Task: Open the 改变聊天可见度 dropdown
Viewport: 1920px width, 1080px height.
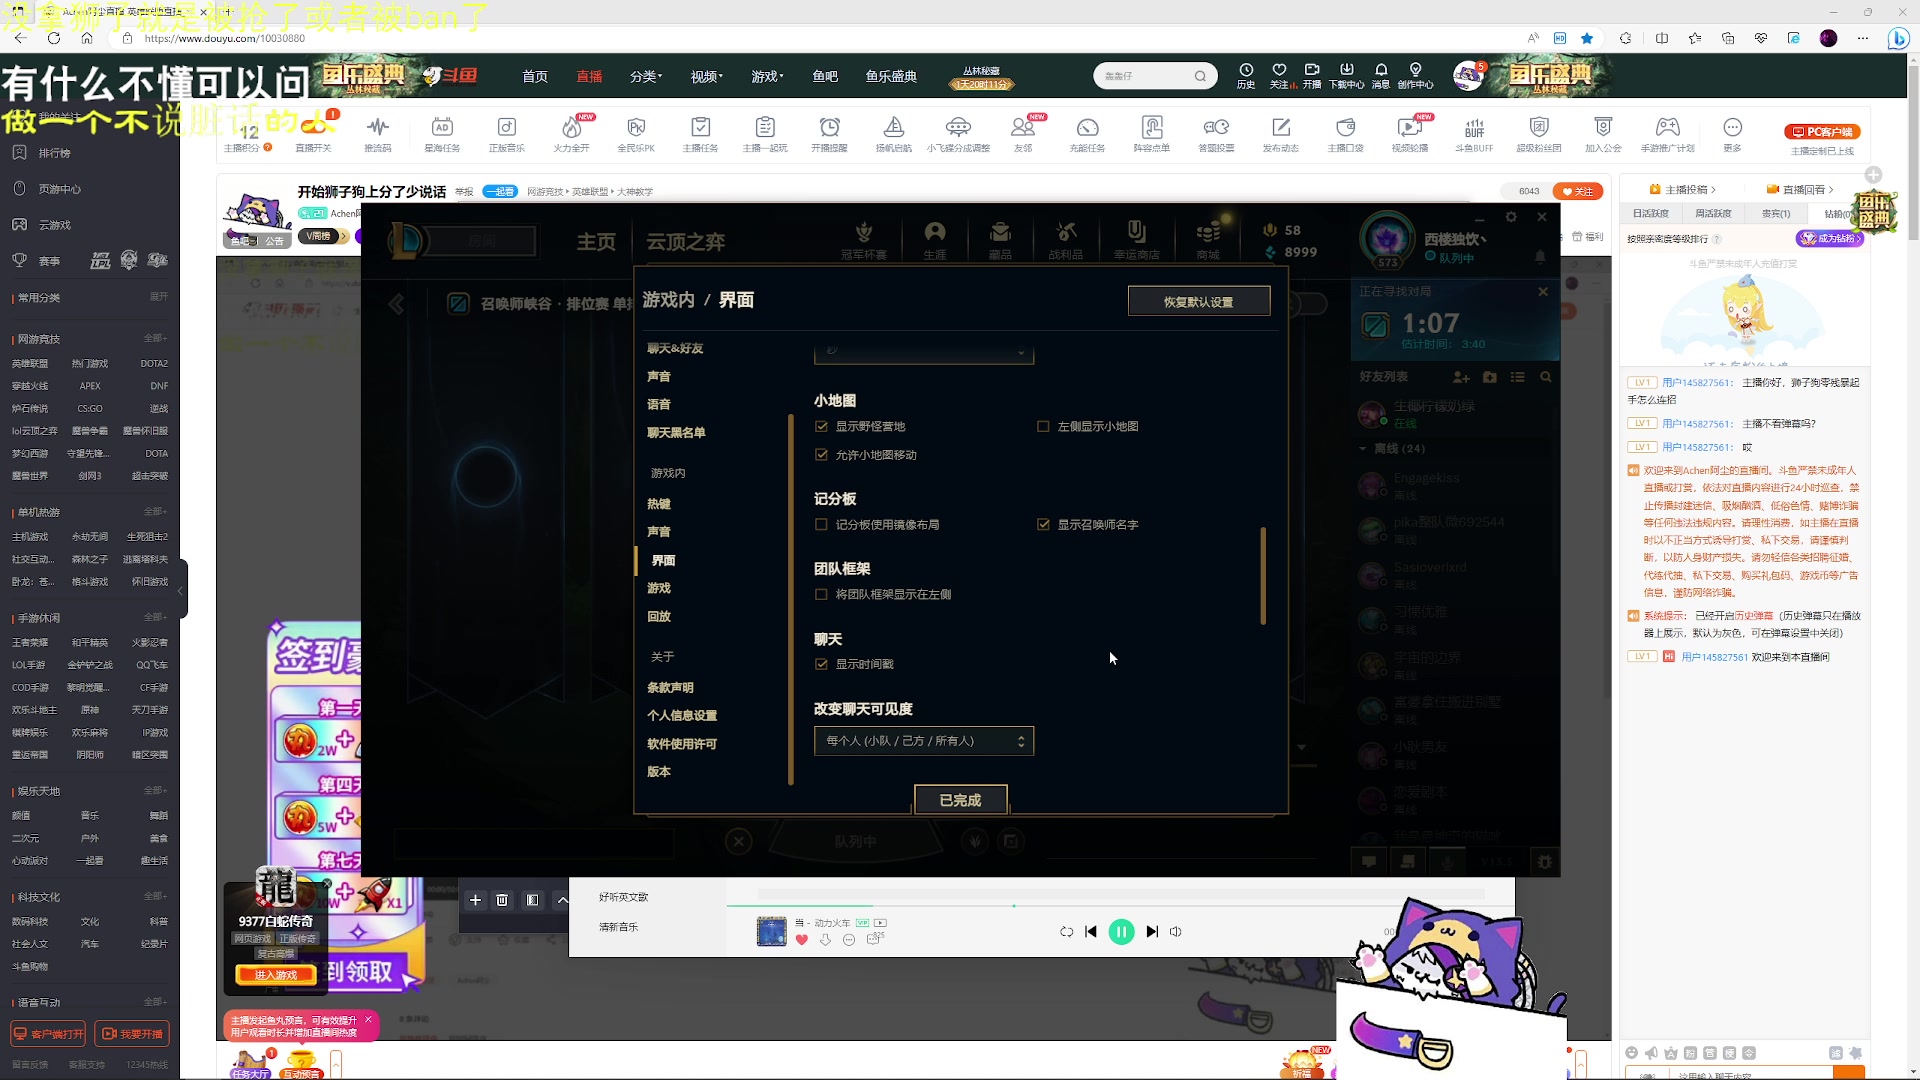Action: [x=924, y=741]
